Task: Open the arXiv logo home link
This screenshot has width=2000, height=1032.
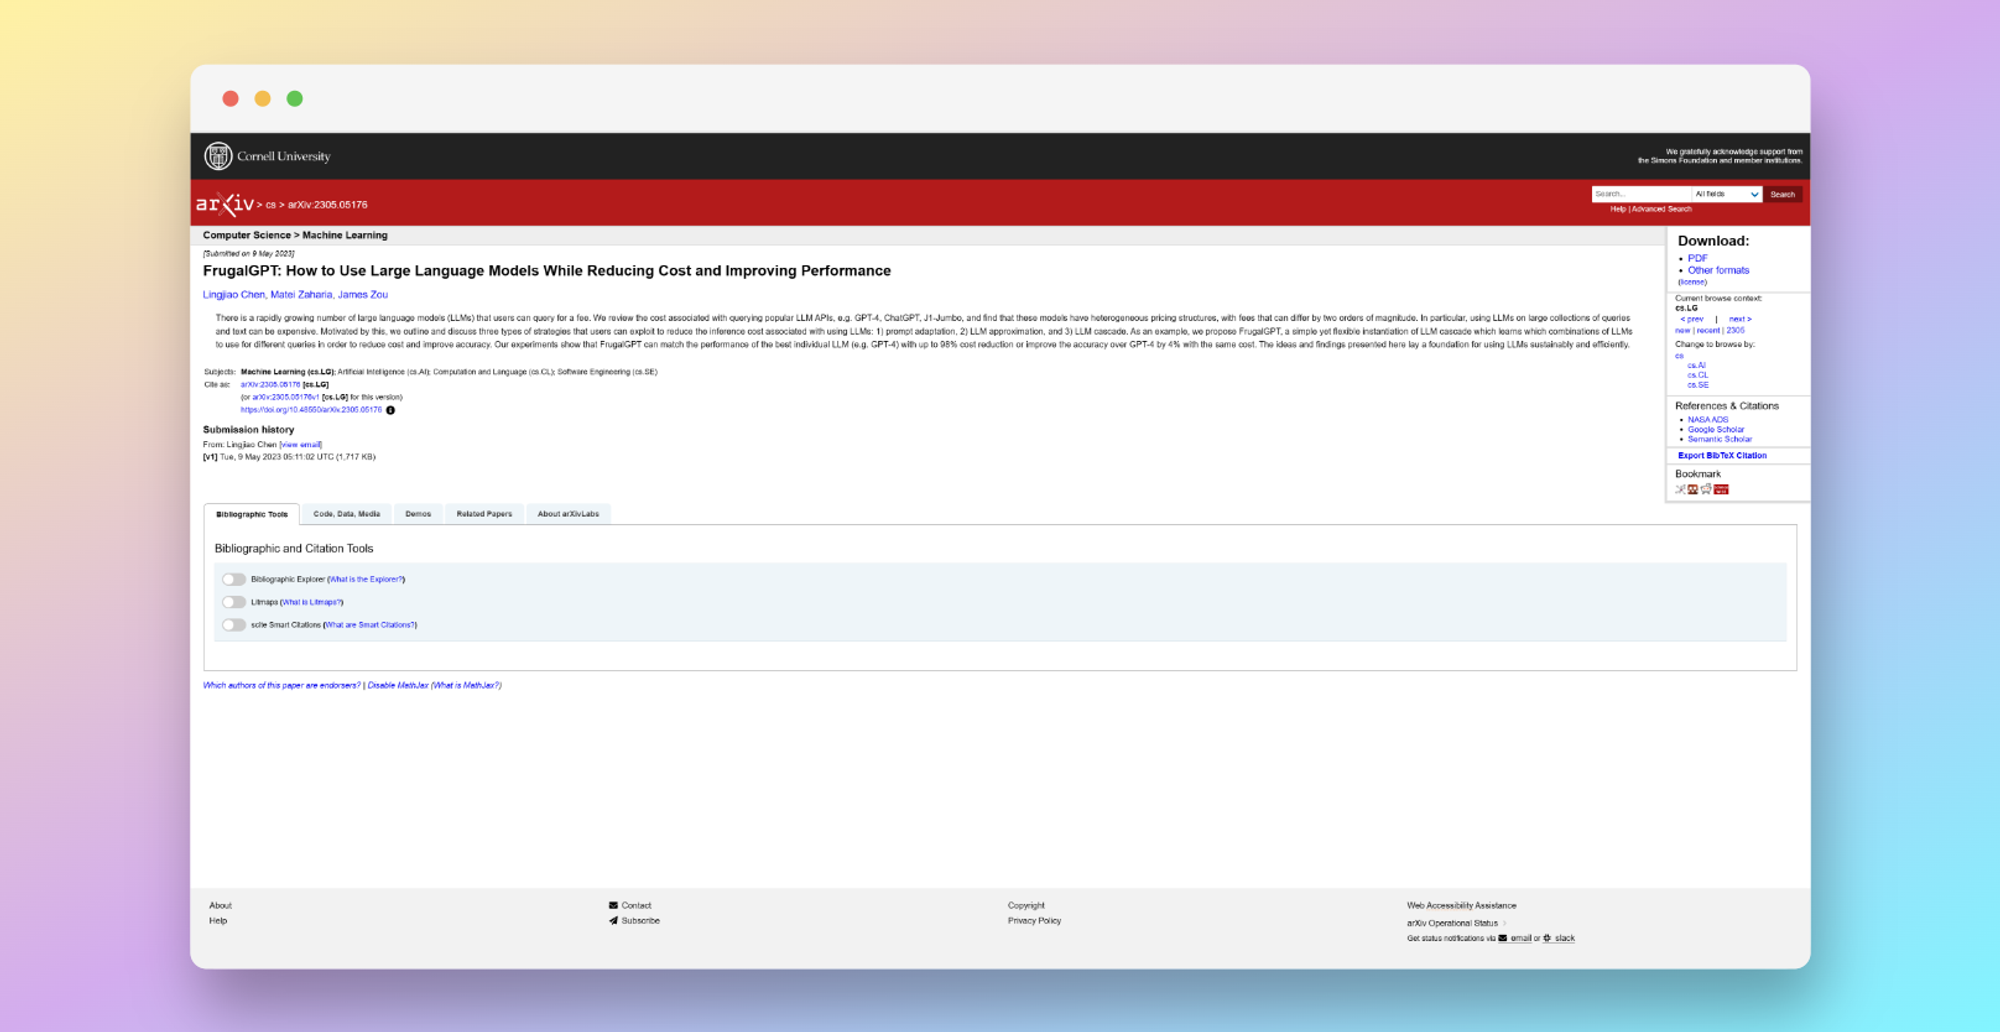Action: pyautogui.click(x=225, y=204)
